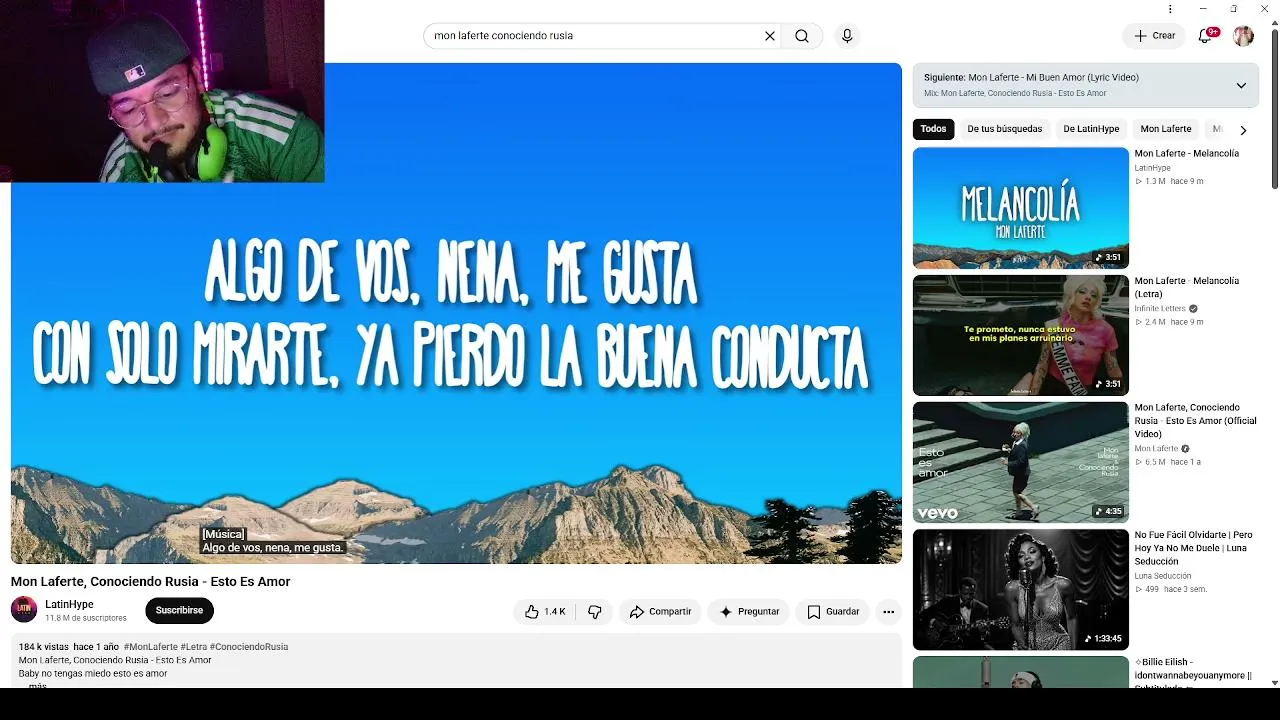Start voice search with microphone
Viewport: 1280px width, 720px height.
[847, 36]
